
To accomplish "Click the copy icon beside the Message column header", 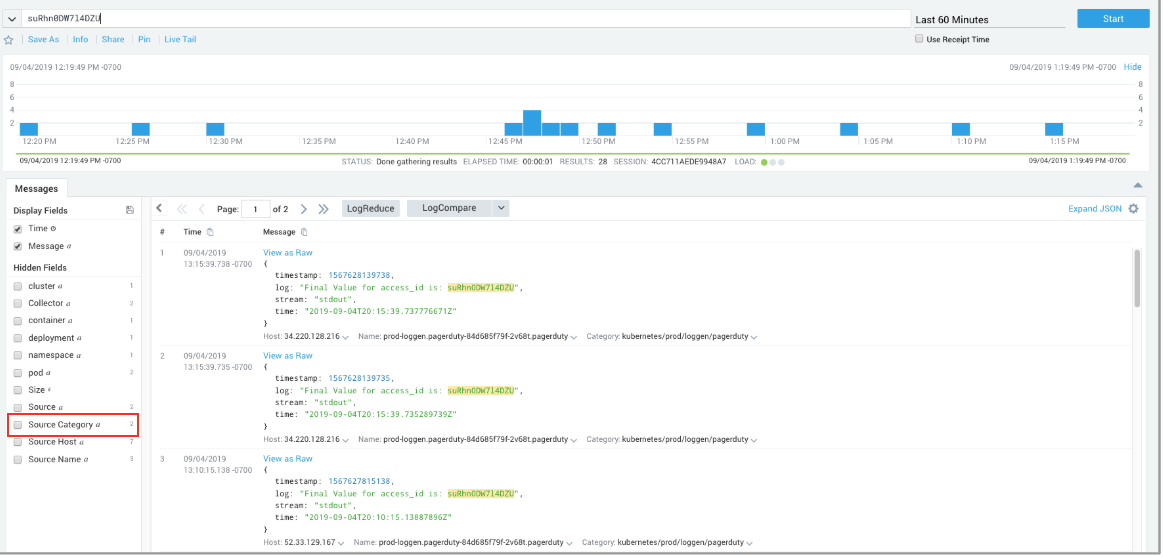I will (x=304, y=232).
